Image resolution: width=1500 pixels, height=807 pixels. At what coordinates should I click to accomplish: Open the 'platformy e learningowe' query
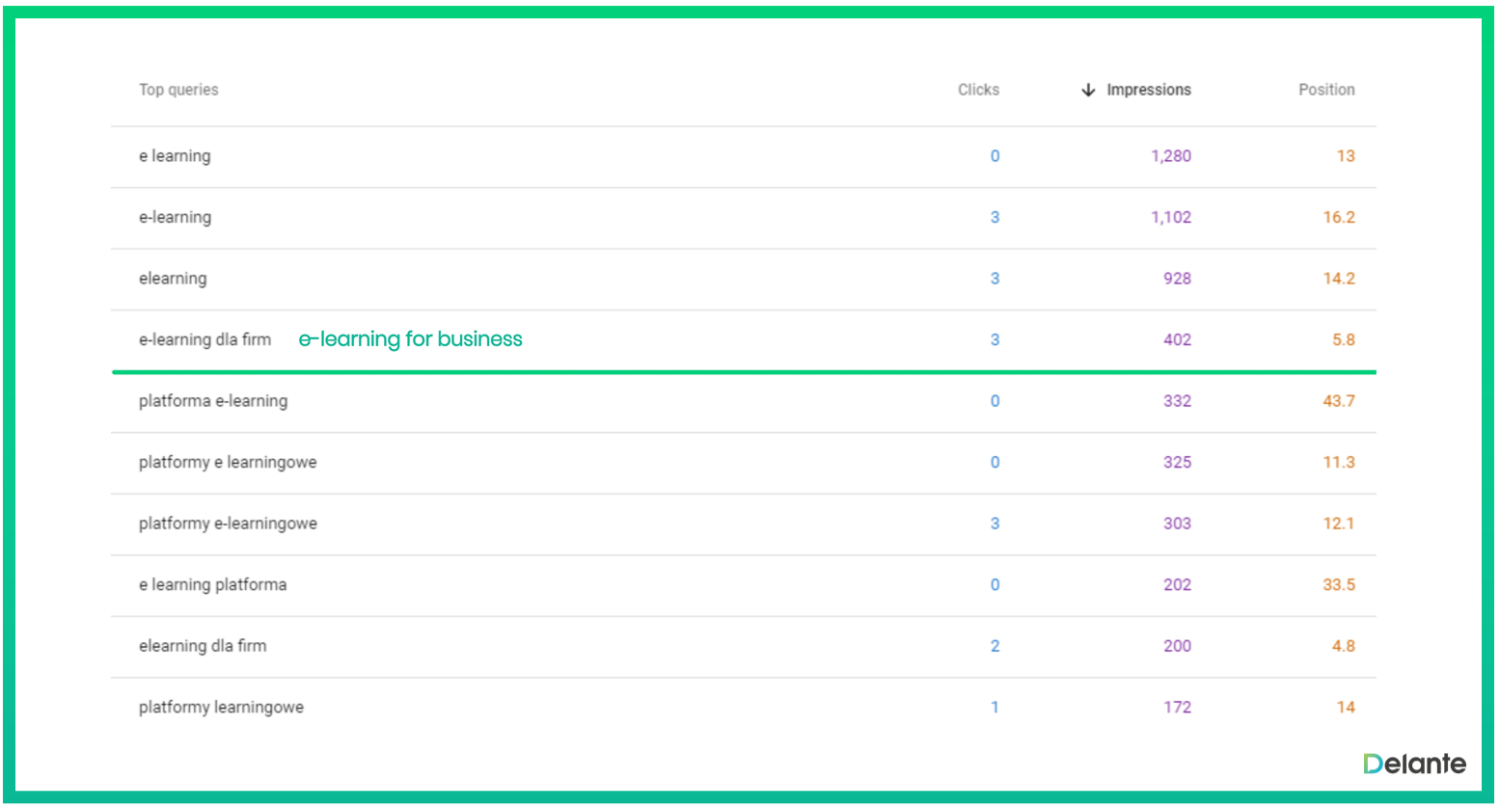click(x=228, y=462)
